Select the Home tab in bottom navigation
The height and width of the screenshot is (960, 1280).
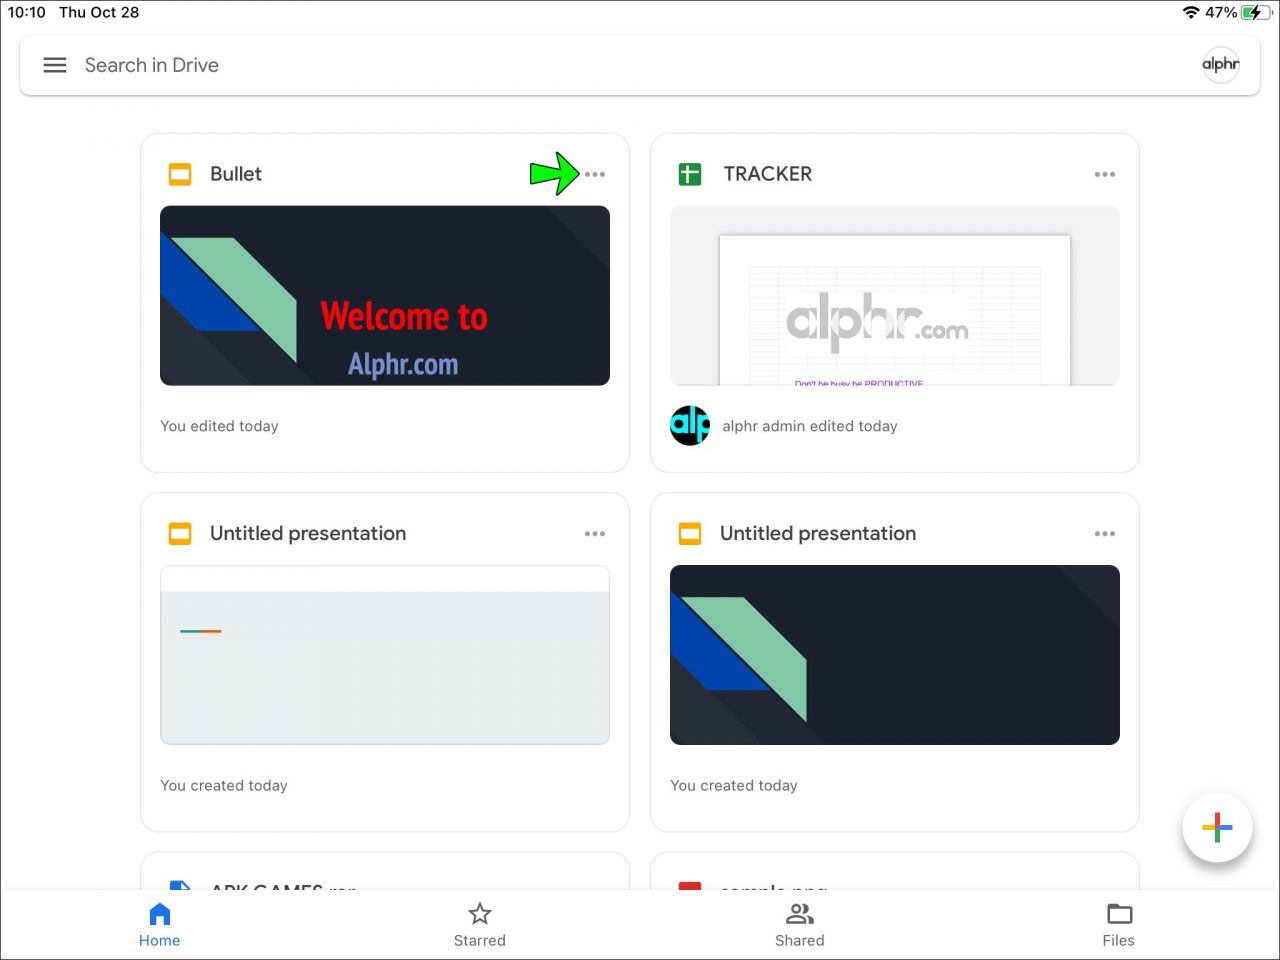pos(159,923)
